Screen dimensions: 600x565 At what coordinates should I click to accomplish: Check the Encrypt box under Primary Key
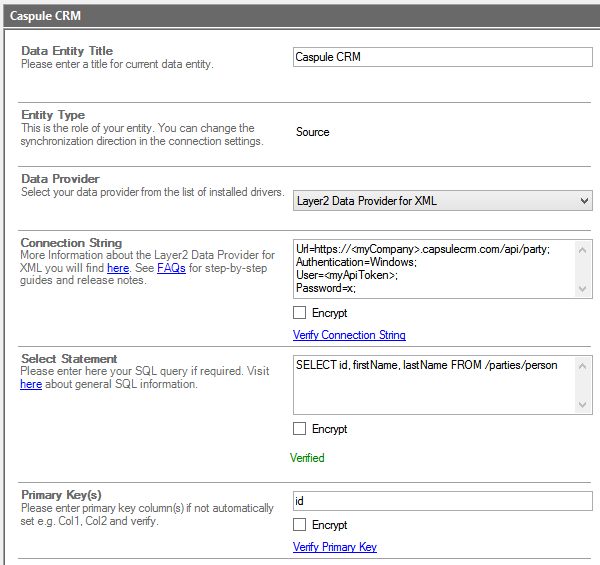tap(299, 525)
